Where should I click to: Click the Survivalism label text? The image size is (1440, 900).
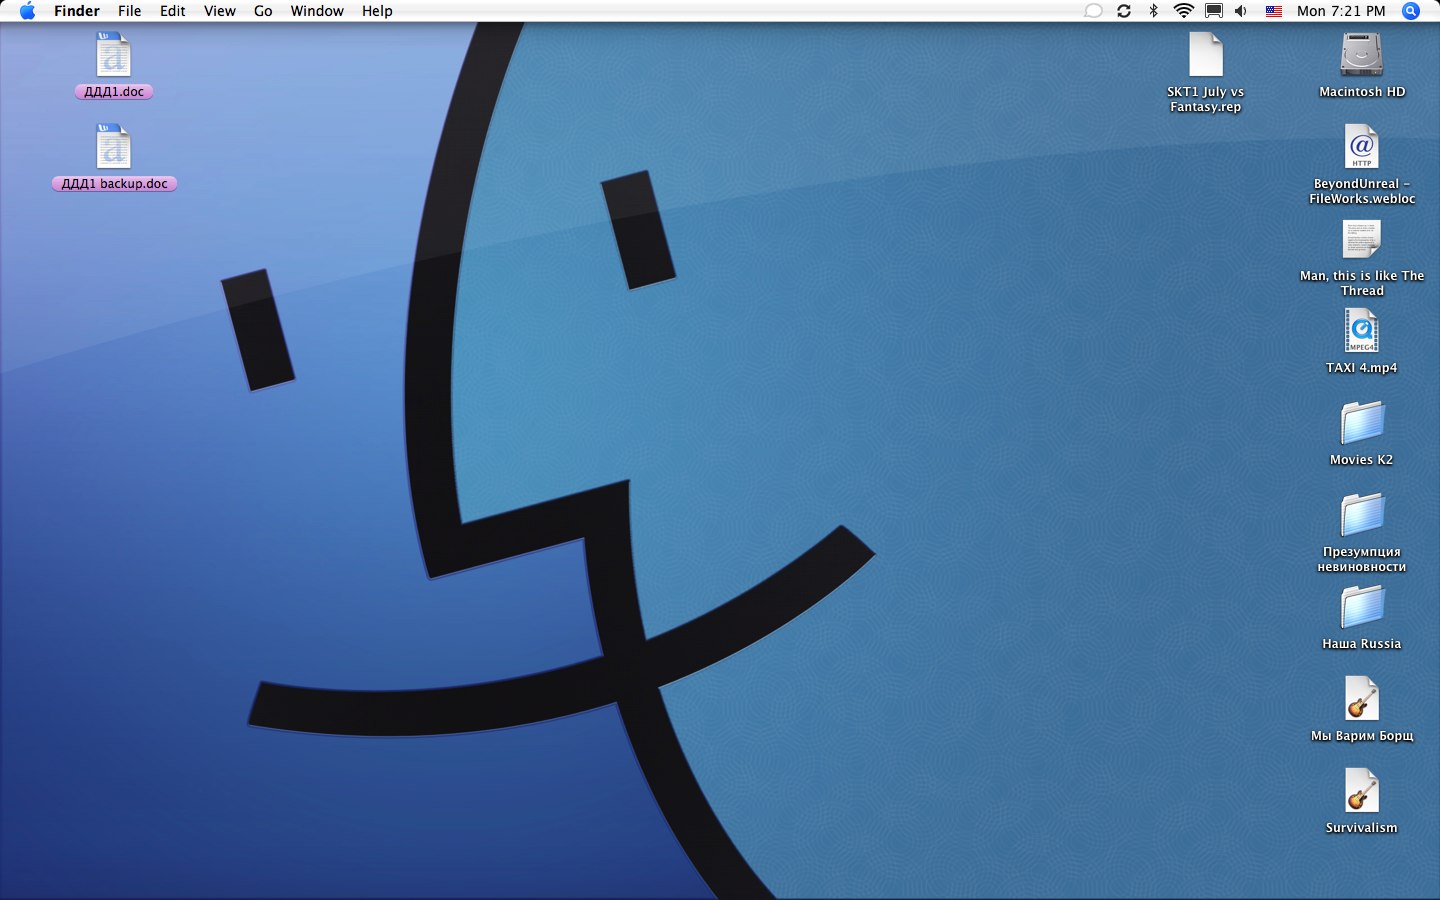point(1362,827)
